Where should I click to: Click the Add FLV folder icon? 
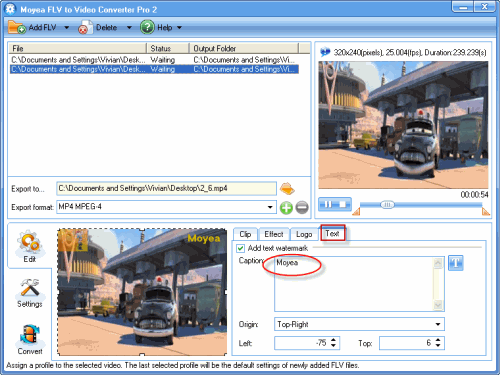pos(17,27)
